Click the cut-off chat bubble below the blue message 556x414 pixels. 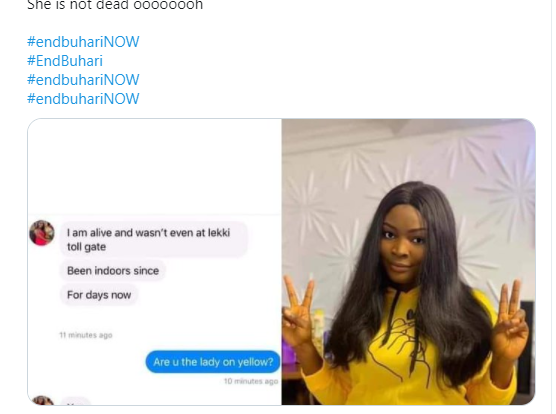pos(75,401)
